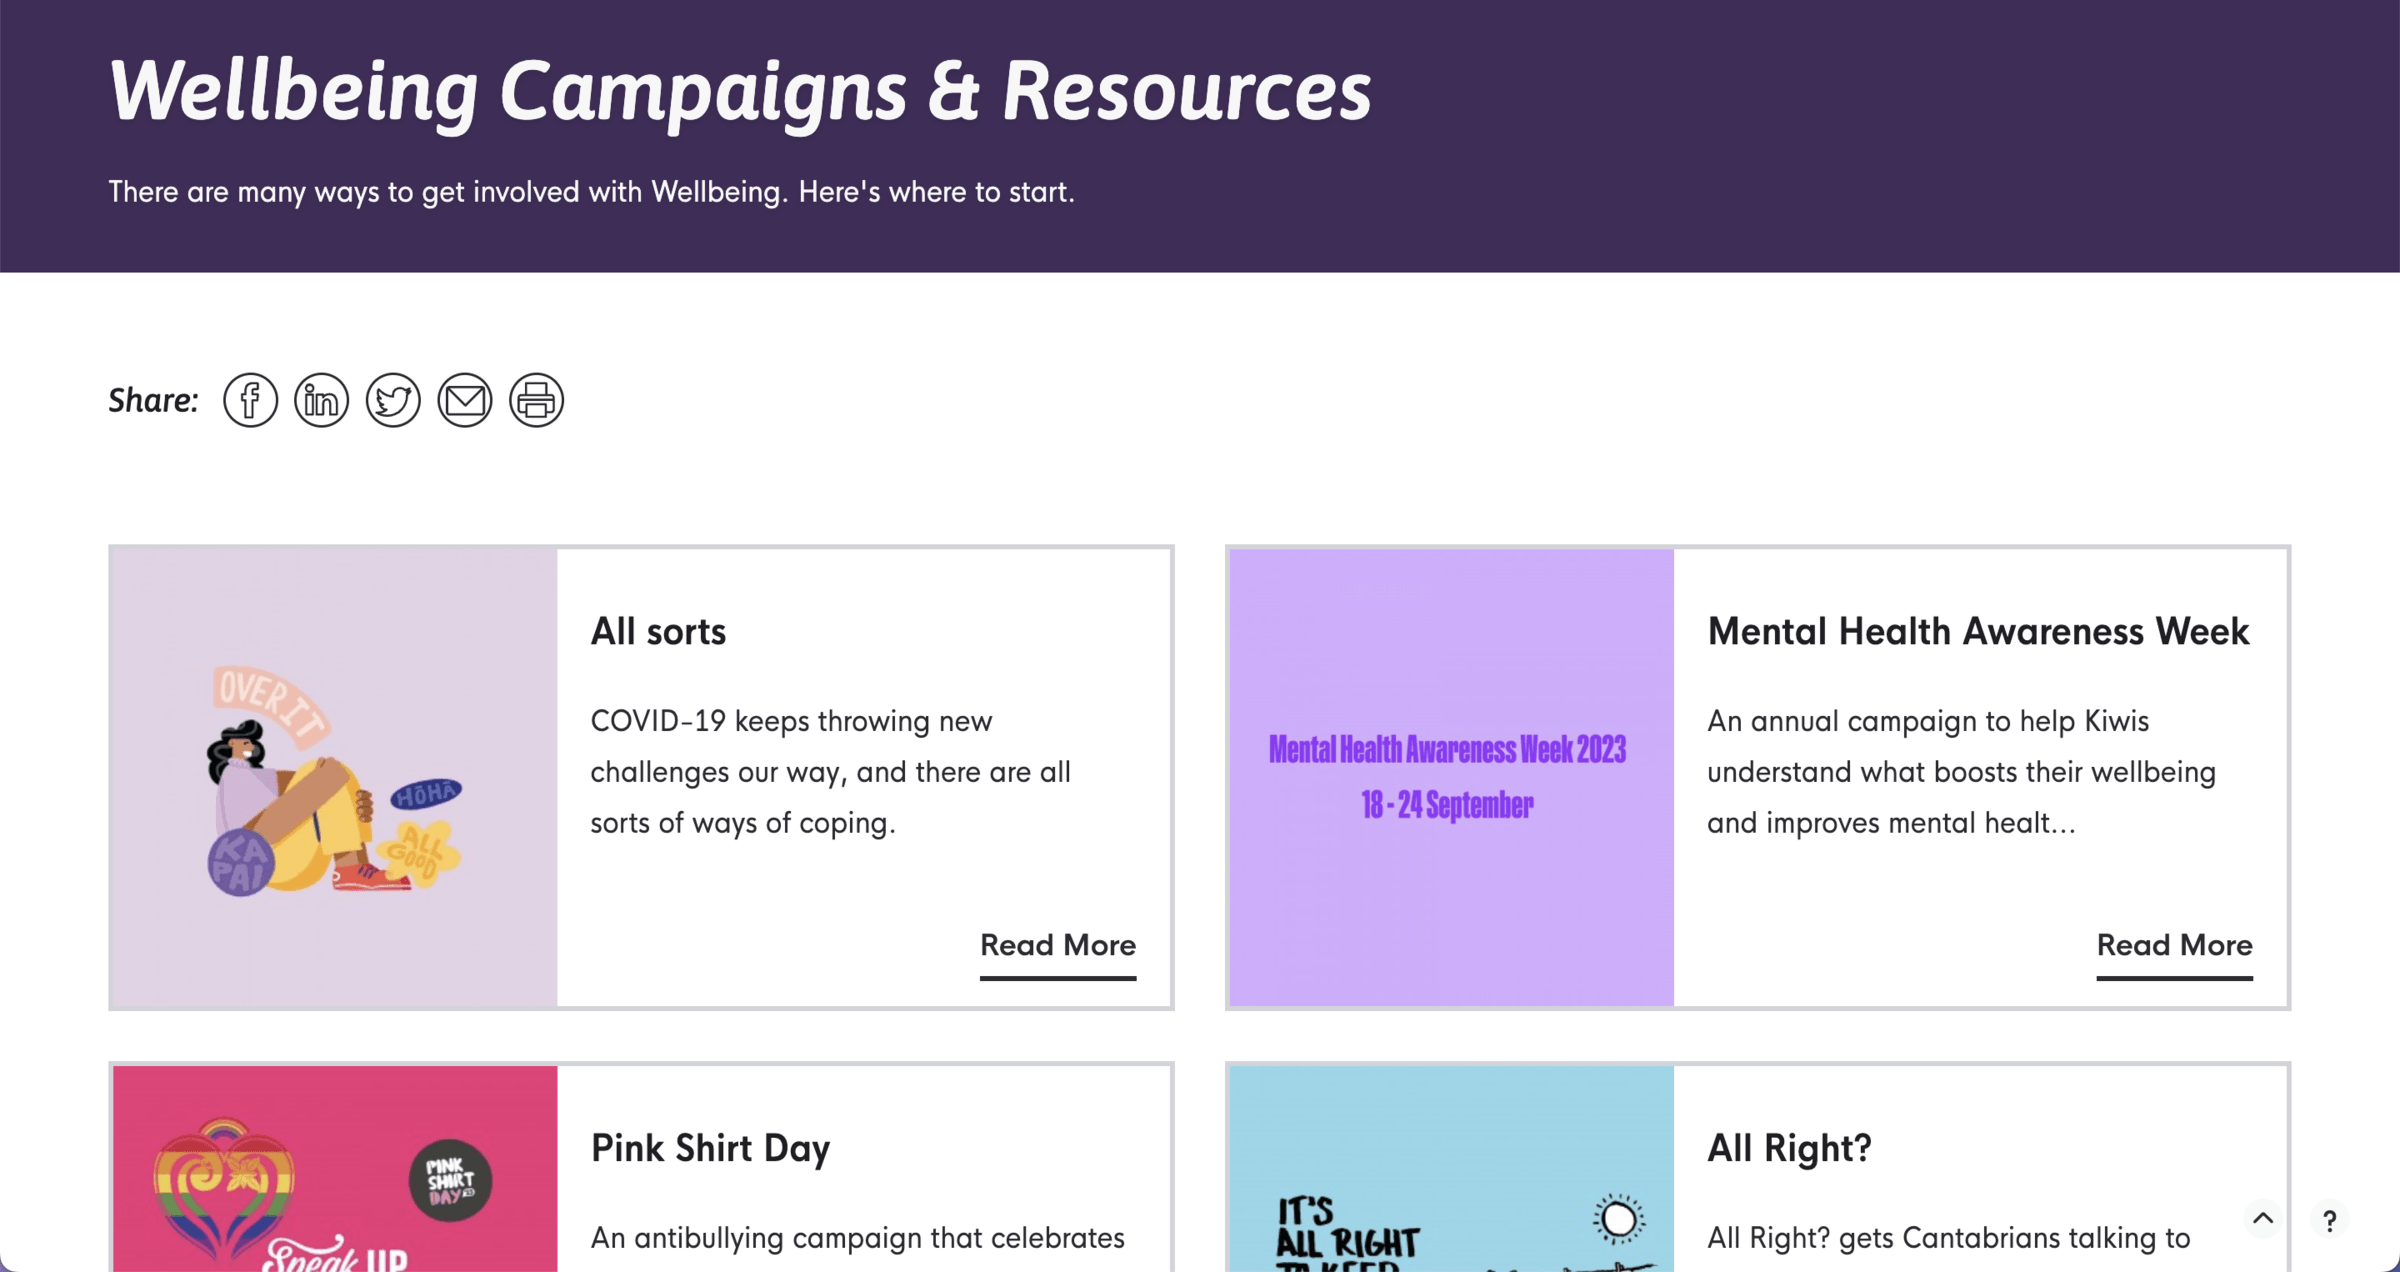Screen dimensions: 2400x1272
Task: Read More about All sorts
Action: point(1057,945)
